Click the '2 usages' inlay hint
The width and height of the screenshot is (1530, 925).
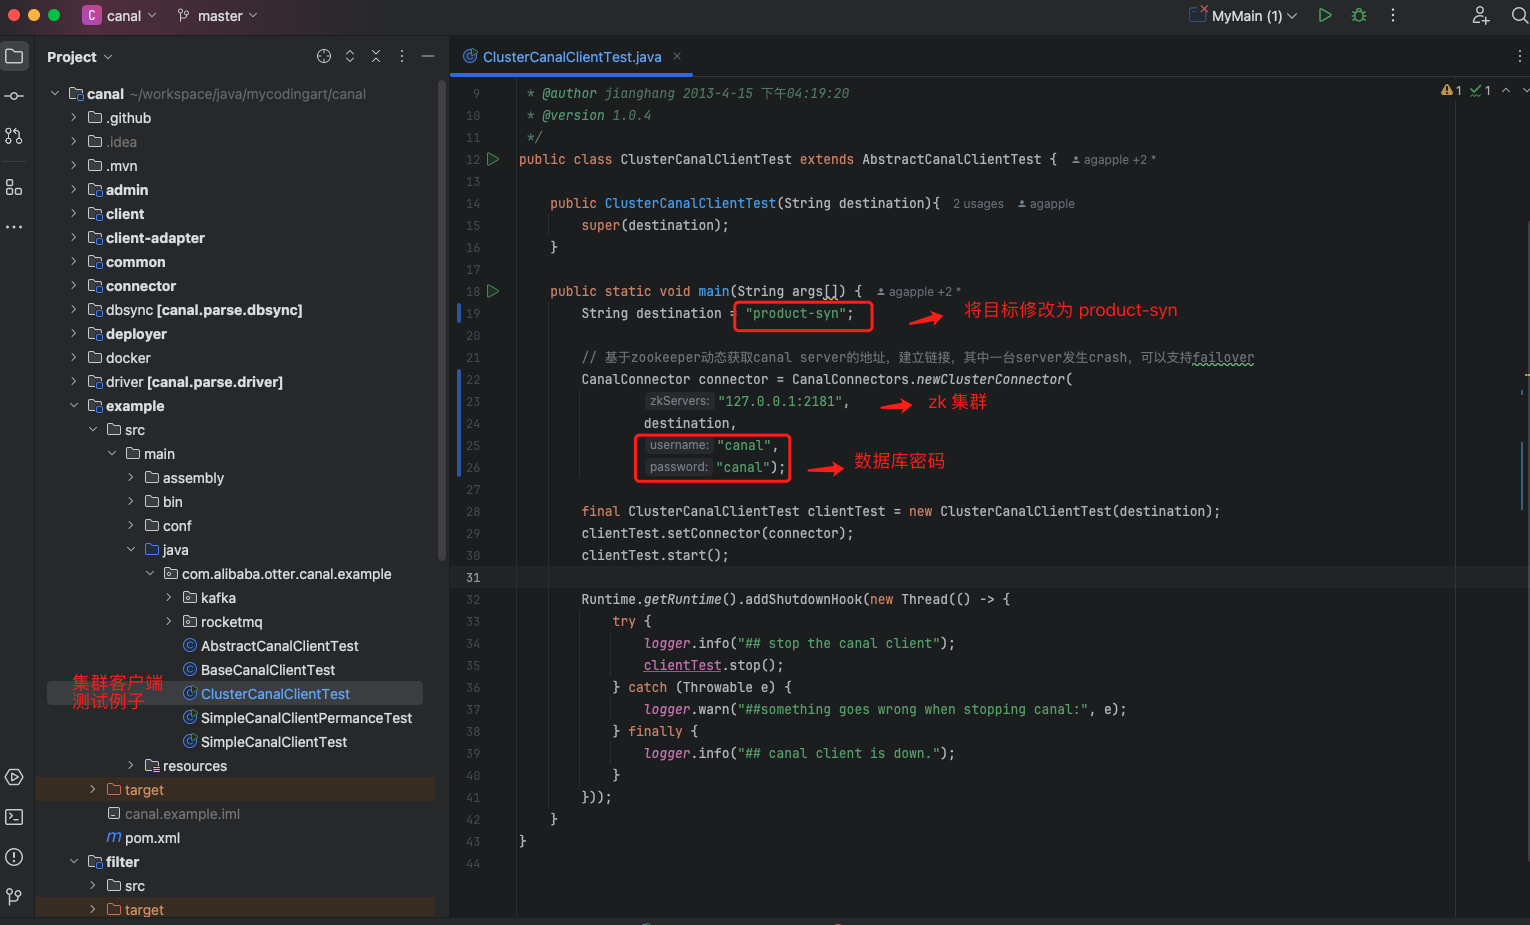(978, 204)
